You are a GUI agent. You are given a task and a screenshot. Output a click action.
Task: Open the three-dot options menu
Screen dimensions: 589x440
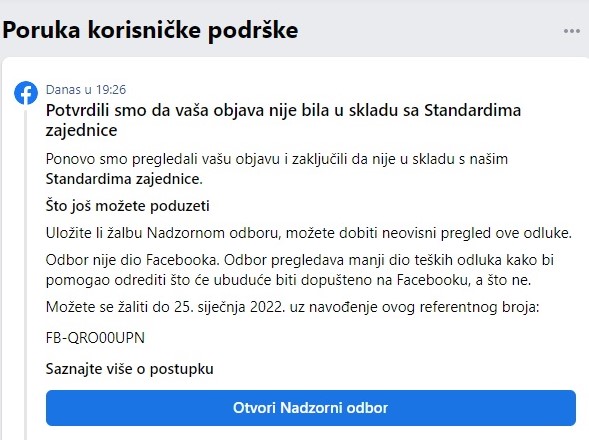coord(572,31)
